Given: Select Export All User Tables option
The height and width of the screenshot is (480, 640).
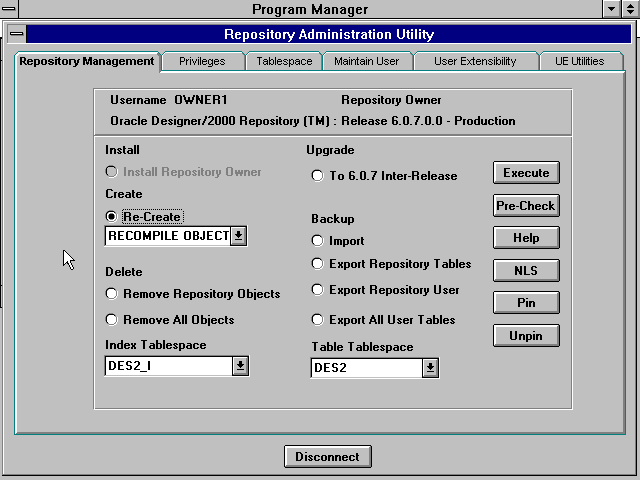Looking at the screenshot, I should click(318, 320).
